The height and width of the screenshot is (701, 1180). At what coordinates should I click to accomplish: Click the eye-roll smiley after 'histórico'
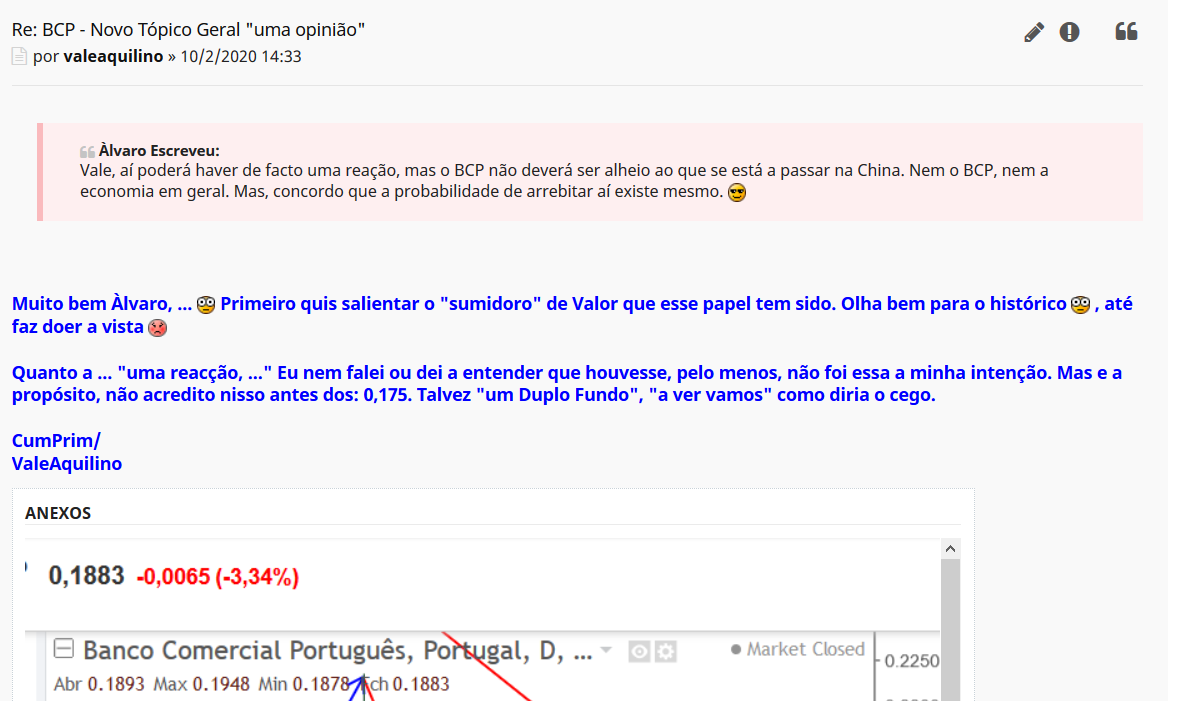tap(1080, 305)
